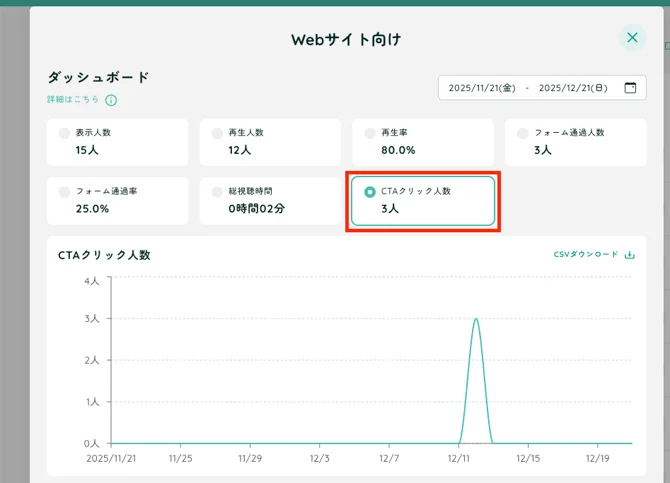670x483 pixels.
Task: Click the 11/29 axis label
Action: 250,459
